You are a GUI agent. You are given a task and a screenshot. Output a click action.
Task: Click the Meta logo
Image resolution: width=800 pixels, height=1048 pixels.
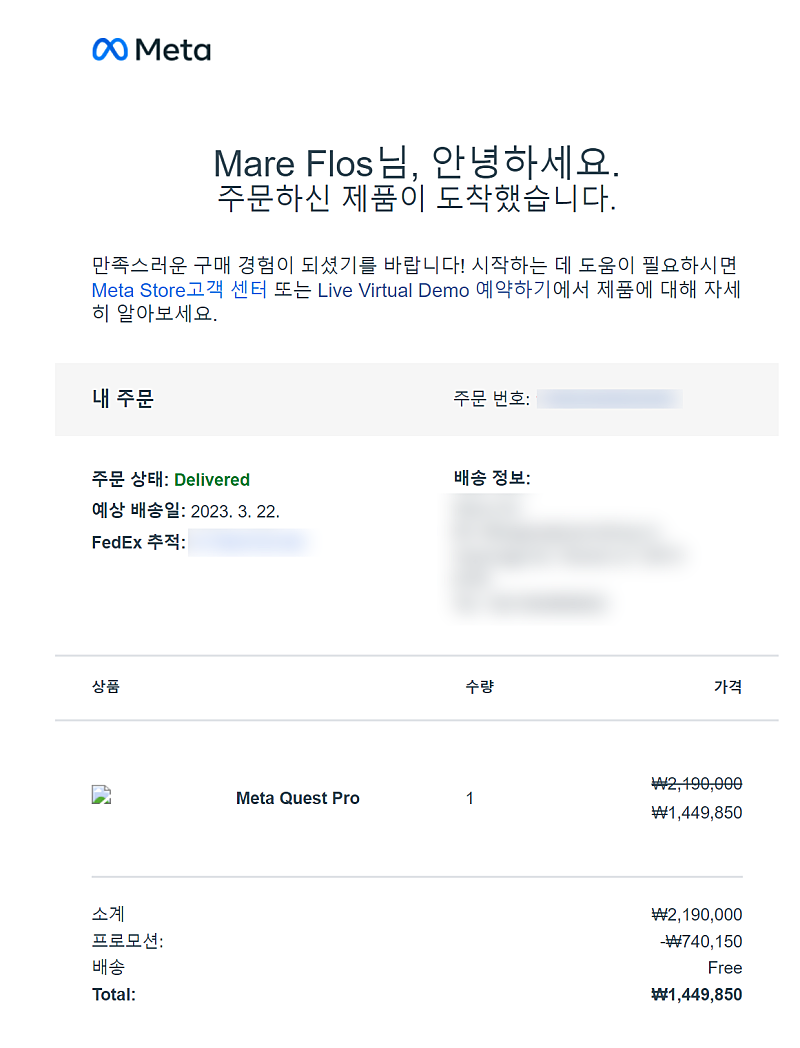[x=151, y=49]
